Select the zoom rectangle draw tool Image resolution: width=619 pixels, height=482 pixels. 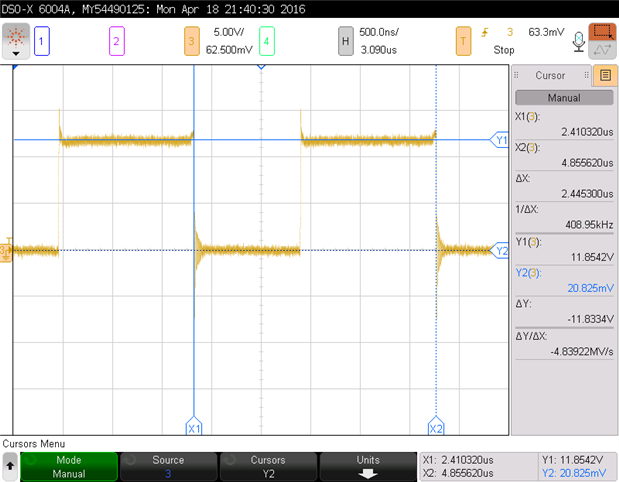coord(602,32)
